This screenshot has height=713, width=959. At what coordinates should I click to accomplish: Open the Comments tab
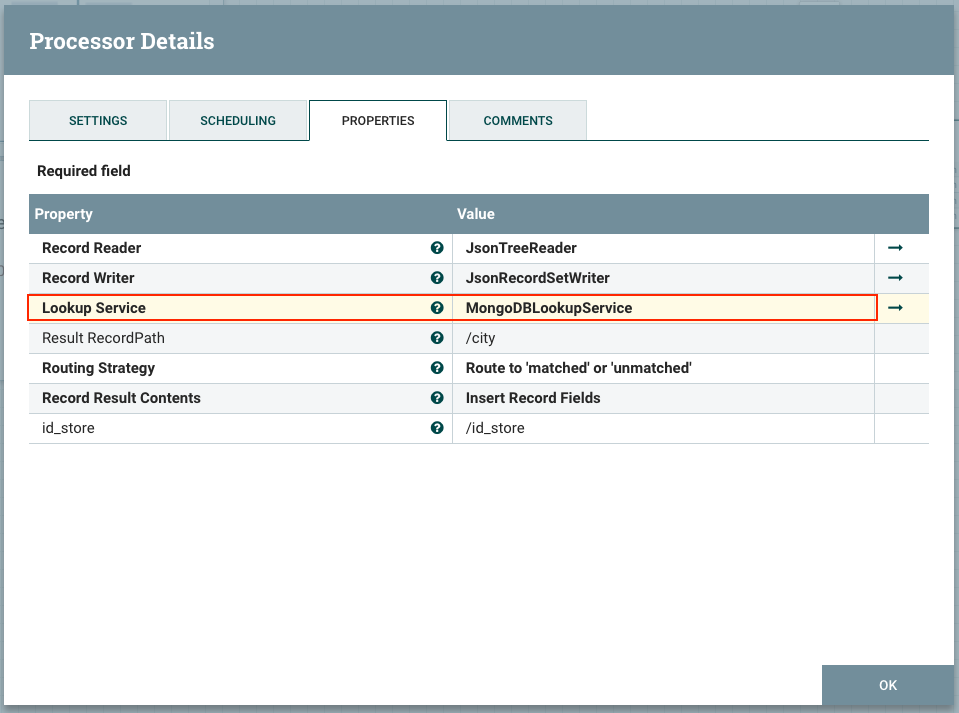click(518, 120)
